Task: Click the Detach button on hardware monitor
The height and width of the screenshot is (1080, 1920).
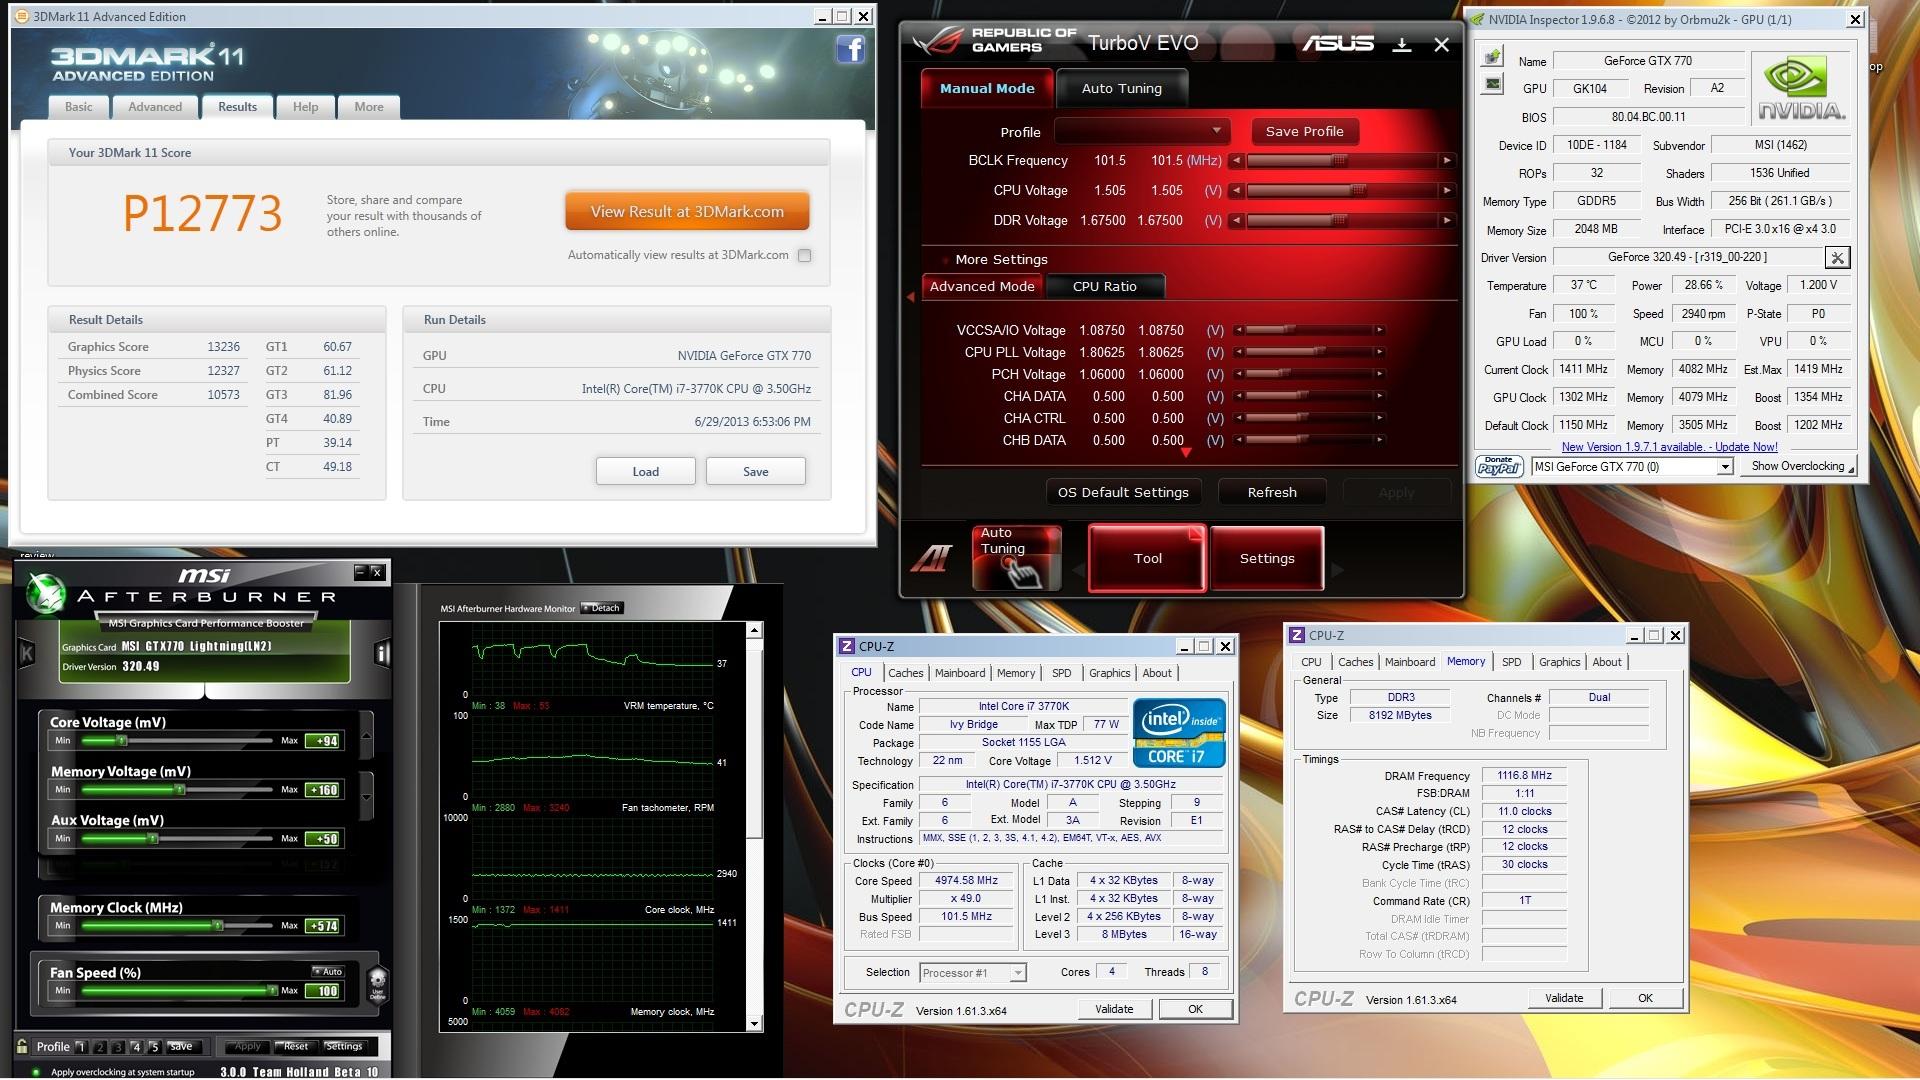Action: 602,608
